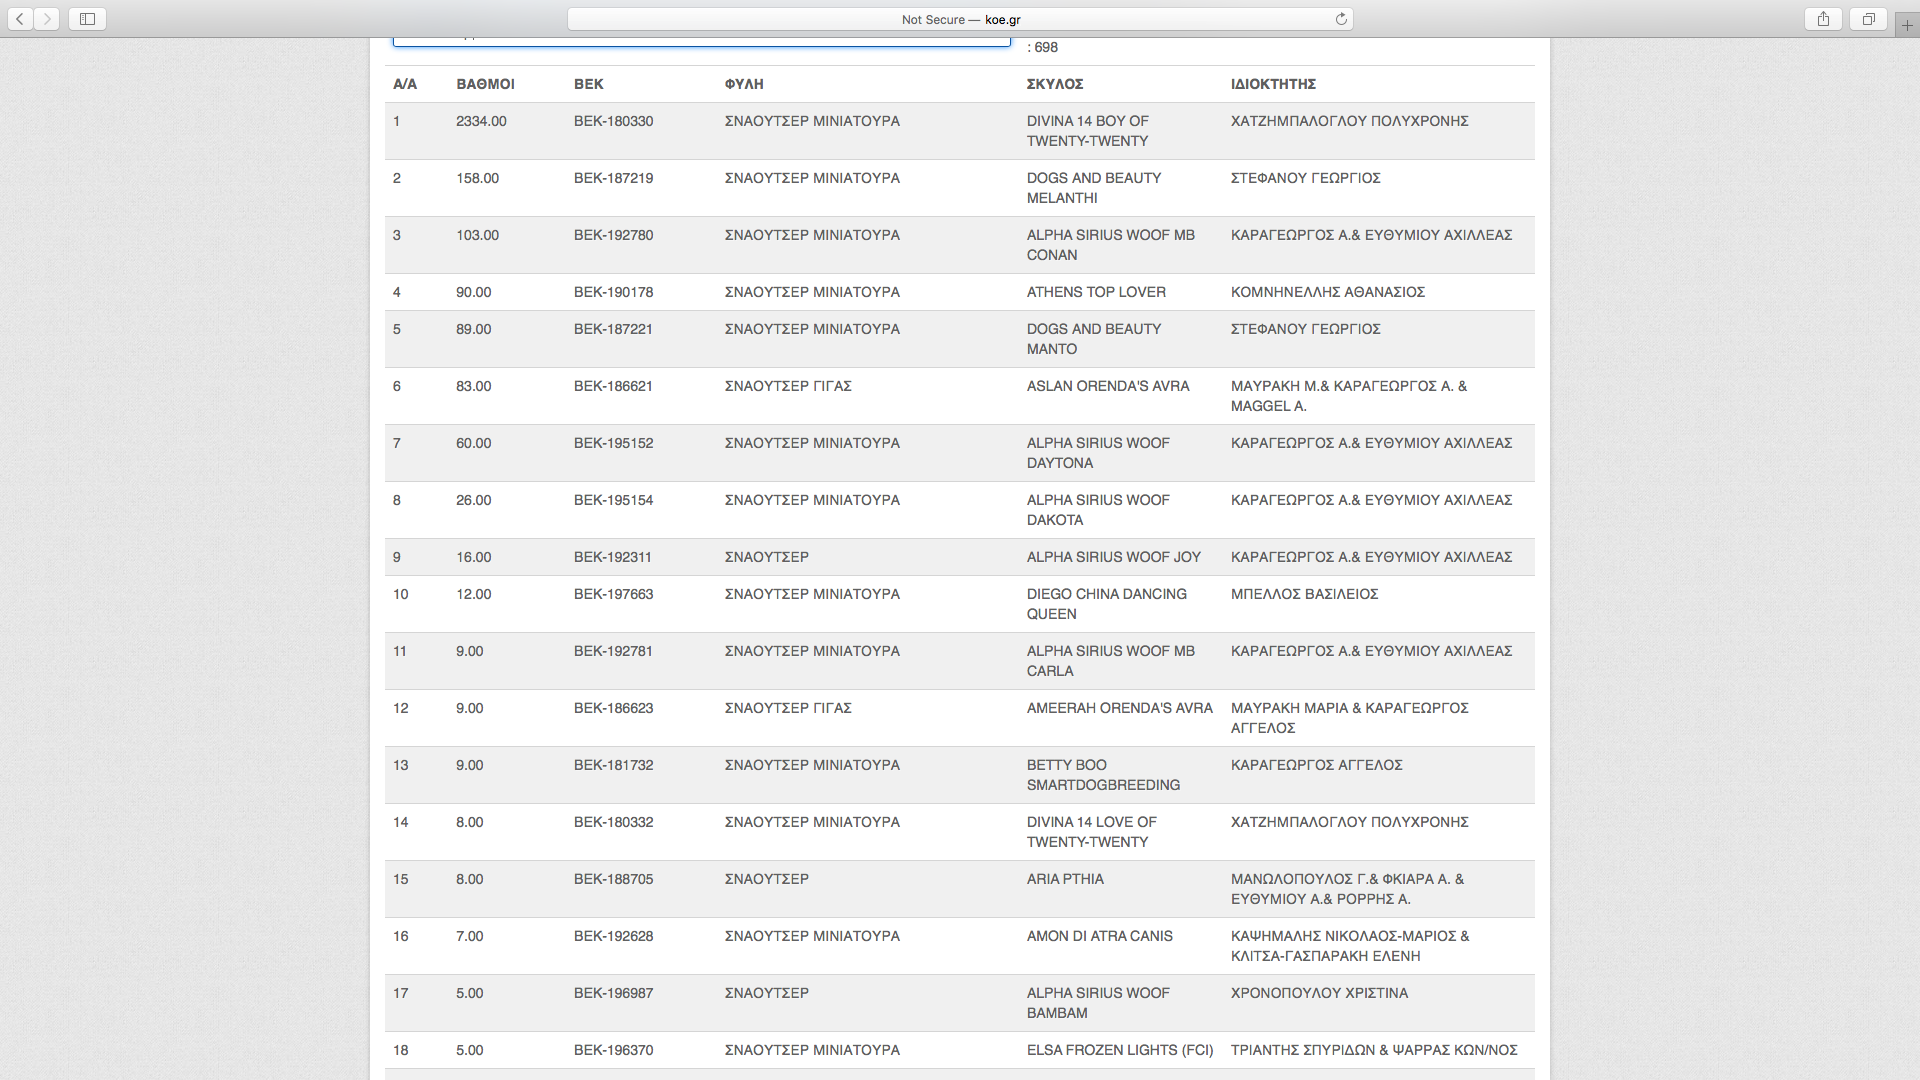The width and height of the screenshot is (1920, 1080).
Task: Select dog DIEGO CHINA DANCING QUEEN
Action: pos(1107,604)
